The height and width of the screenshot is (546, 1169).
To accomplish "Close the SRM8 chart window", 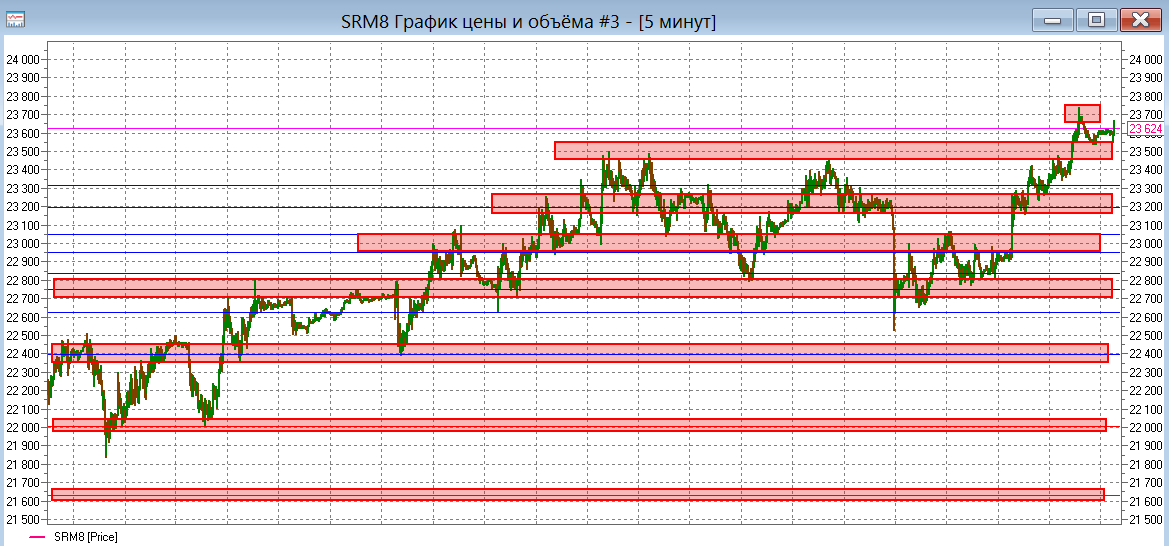I will pyautogui.click(x=1140, y=20).
